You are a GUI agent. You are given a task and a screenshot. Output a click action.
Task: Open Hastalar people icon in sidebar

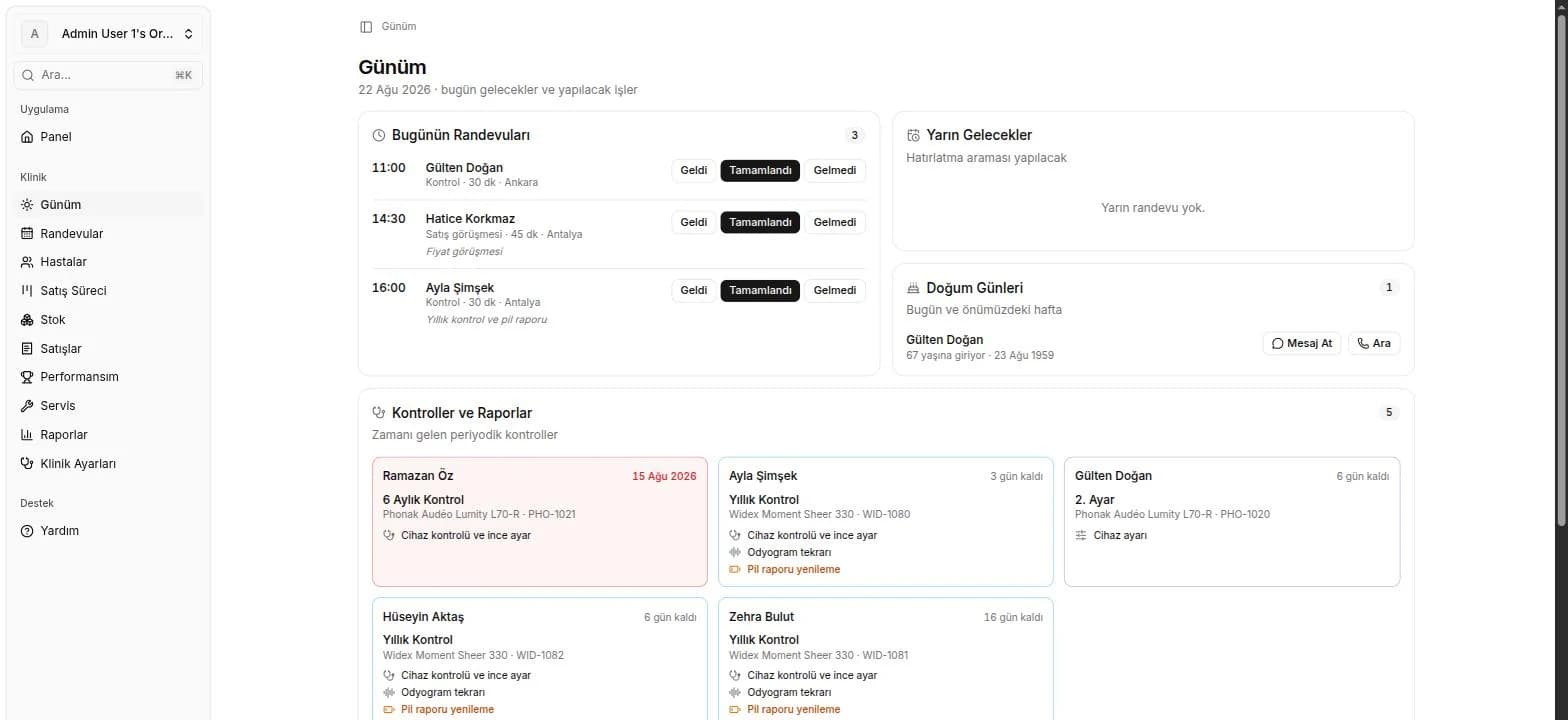tap(27, 262)
